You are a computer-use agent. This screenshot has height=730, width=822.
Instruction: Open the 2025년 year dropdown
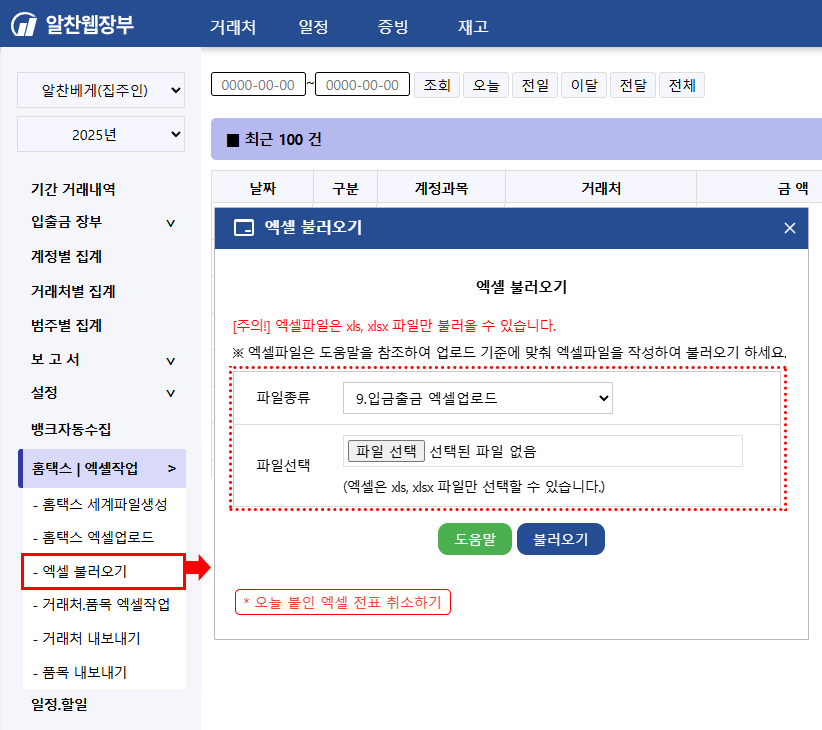tap(101, 134)
